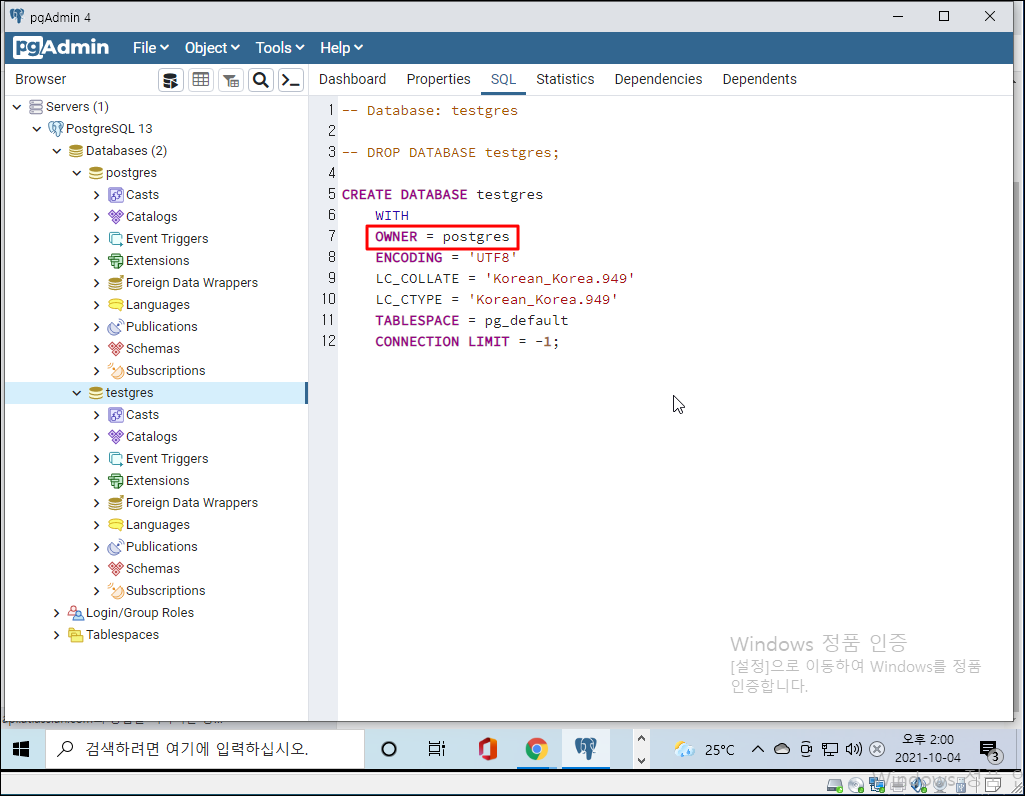
Task: Open the Query Tool icon in Browser toolbar
Action: click(x=171, y=80)
